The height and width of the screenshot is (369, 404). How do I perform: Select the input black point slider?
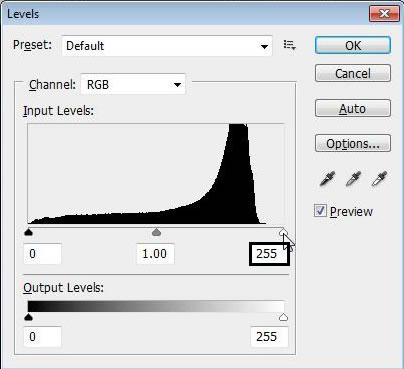pyautogui.click(x=29, y=232)
